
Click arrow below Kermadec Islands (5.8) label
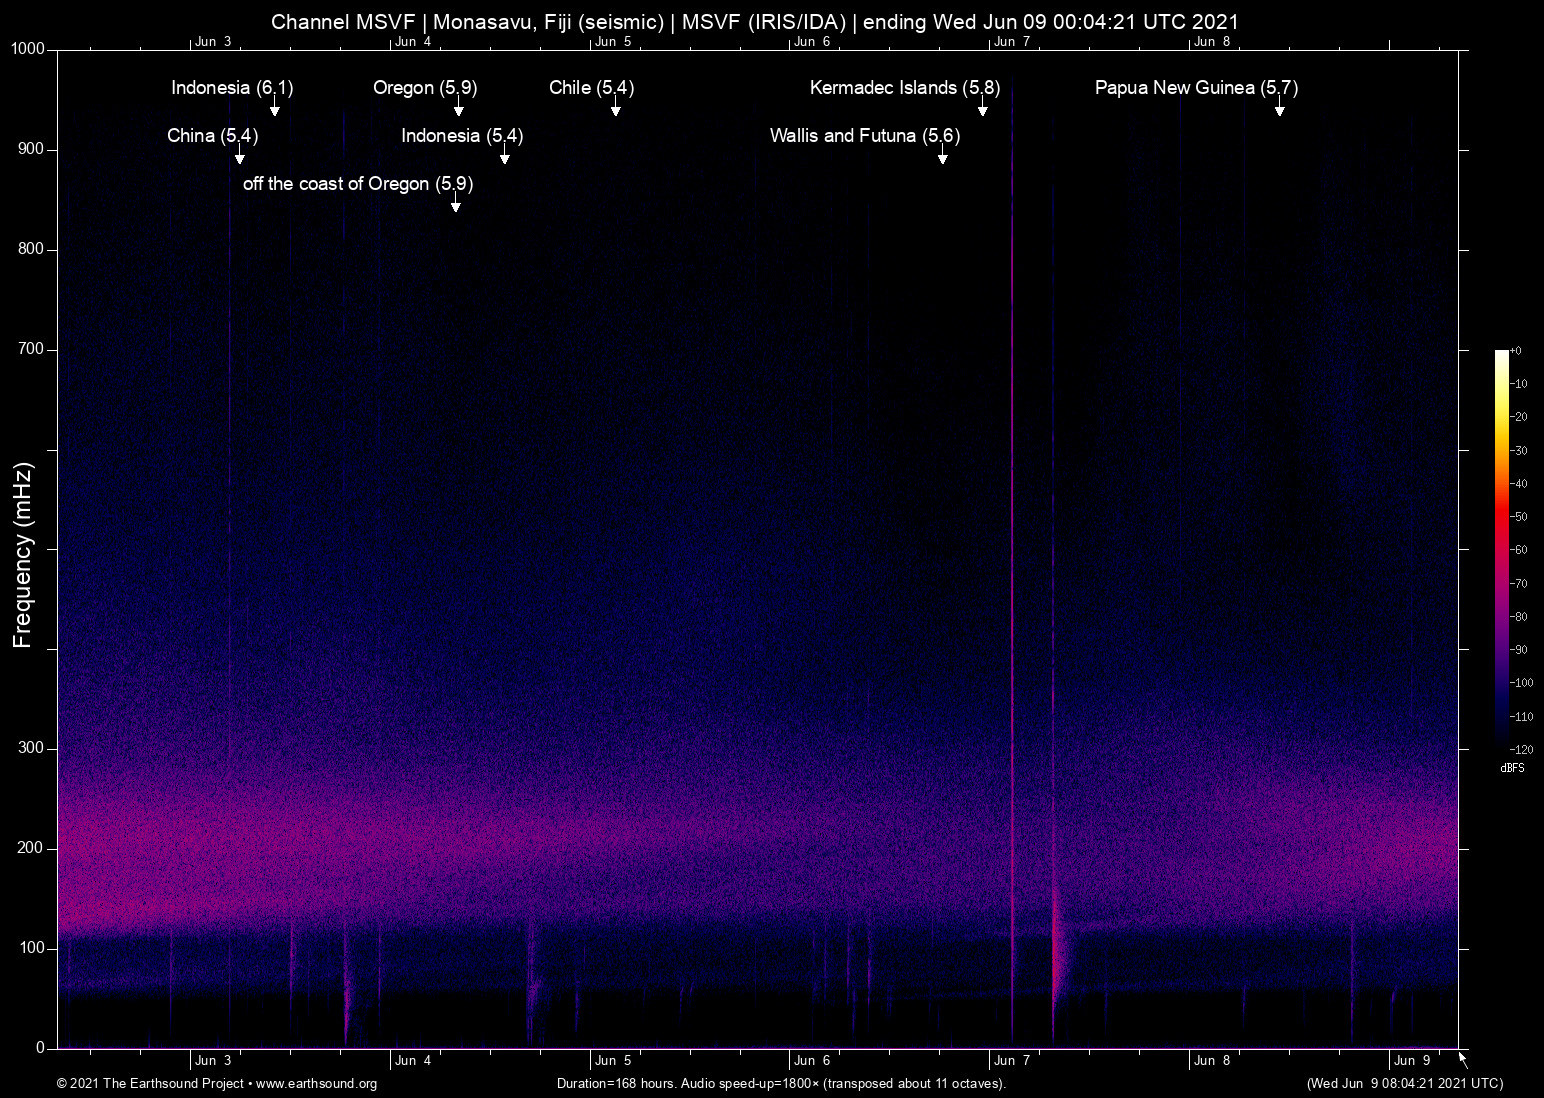tap(982, 108)
